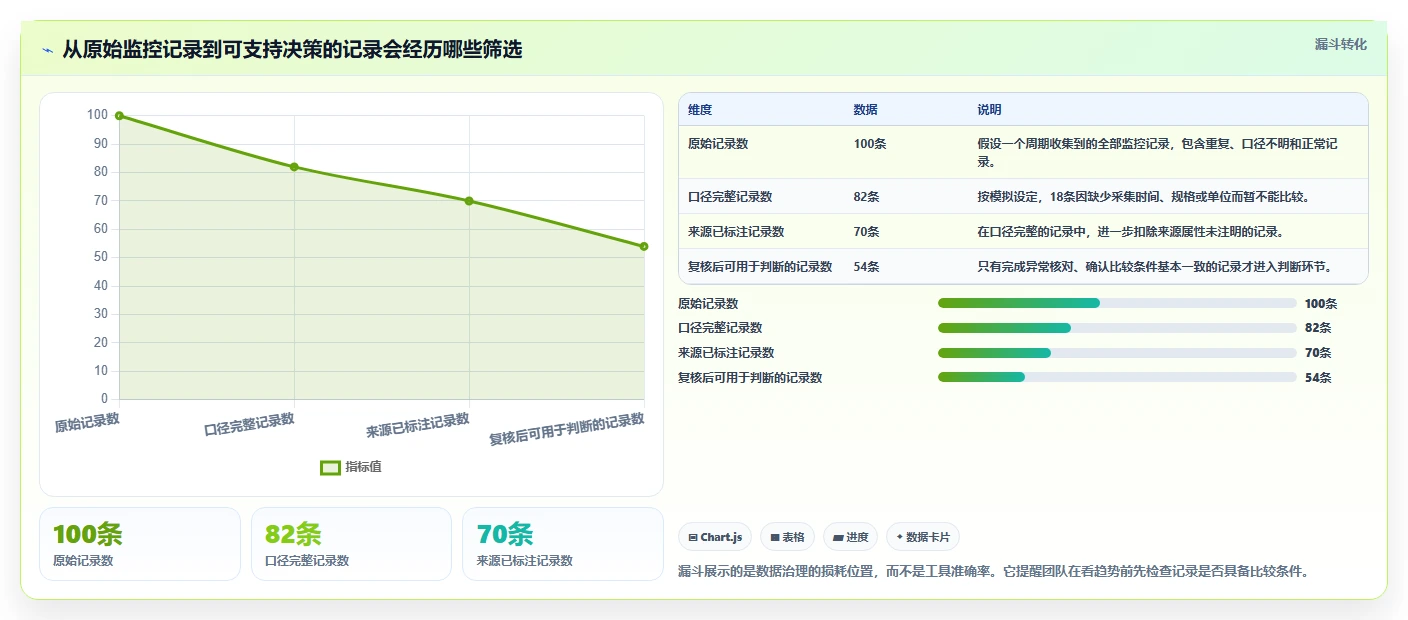Click the 指标值 legend label

tap(364, 467)
